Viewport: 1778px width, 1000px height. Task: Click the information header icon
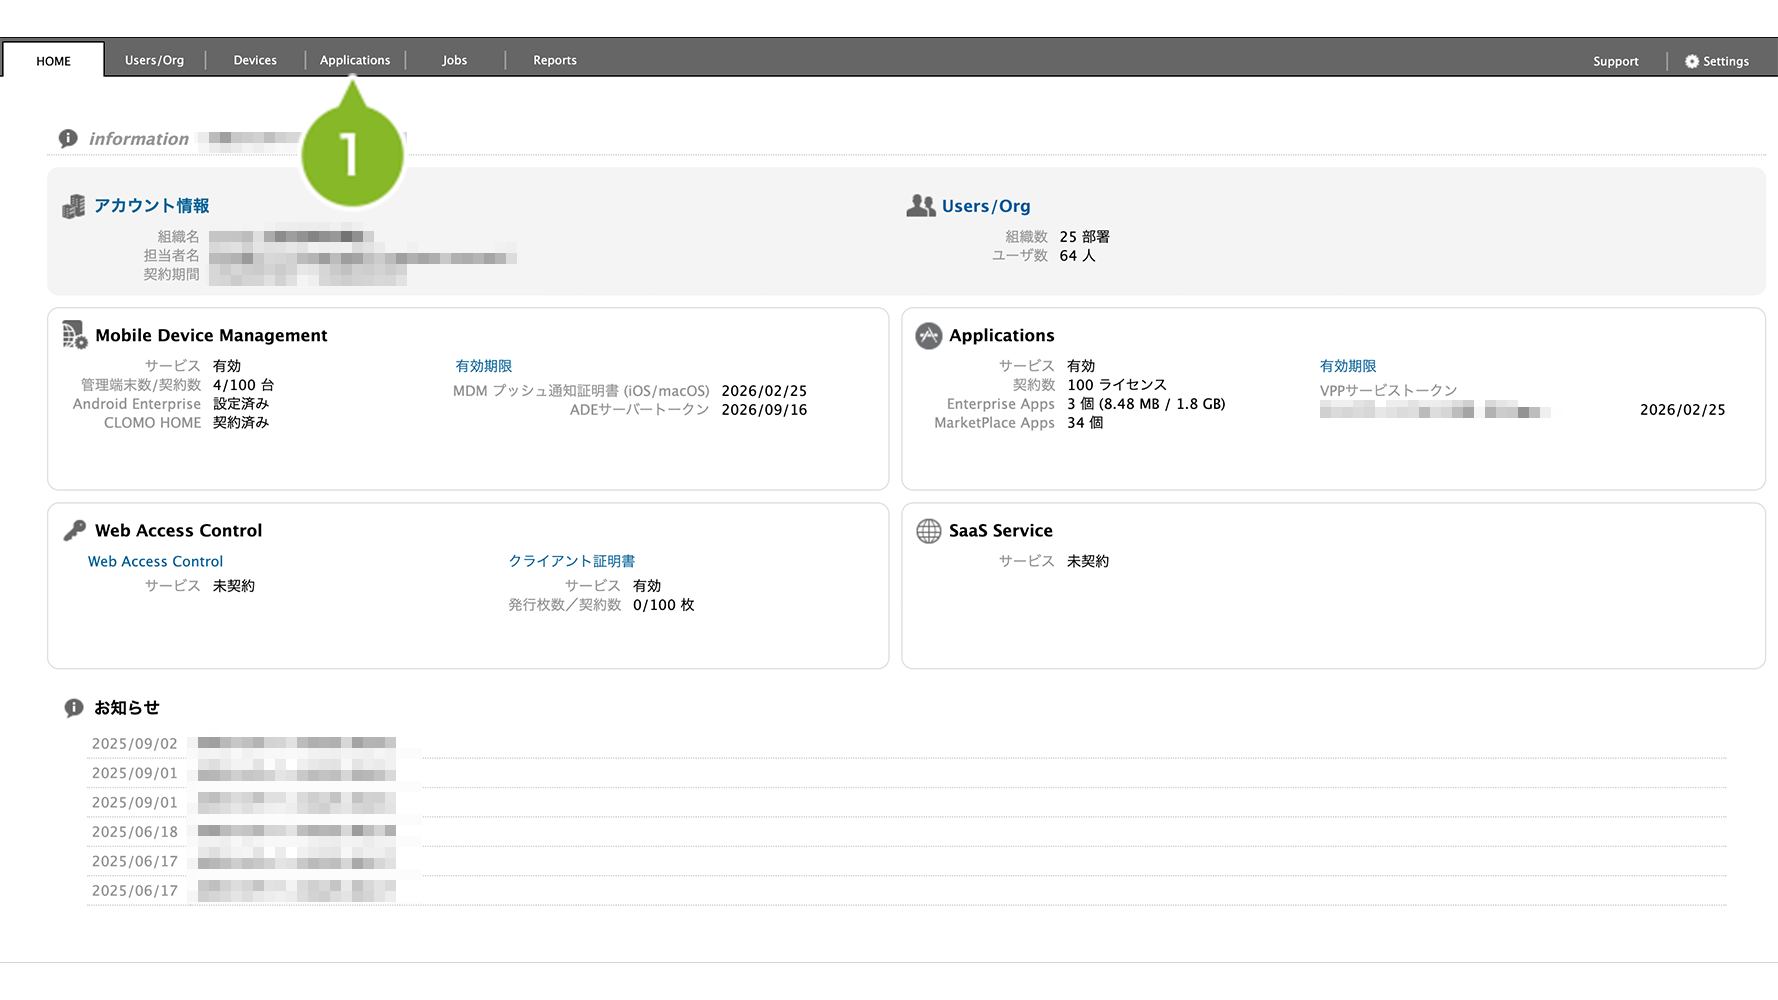(68, 139)
